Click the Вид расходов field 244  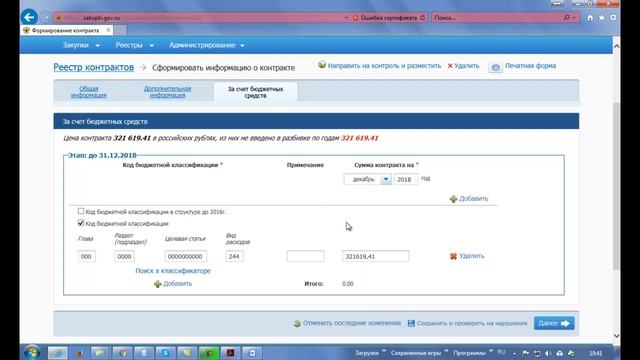click(234, 256)
